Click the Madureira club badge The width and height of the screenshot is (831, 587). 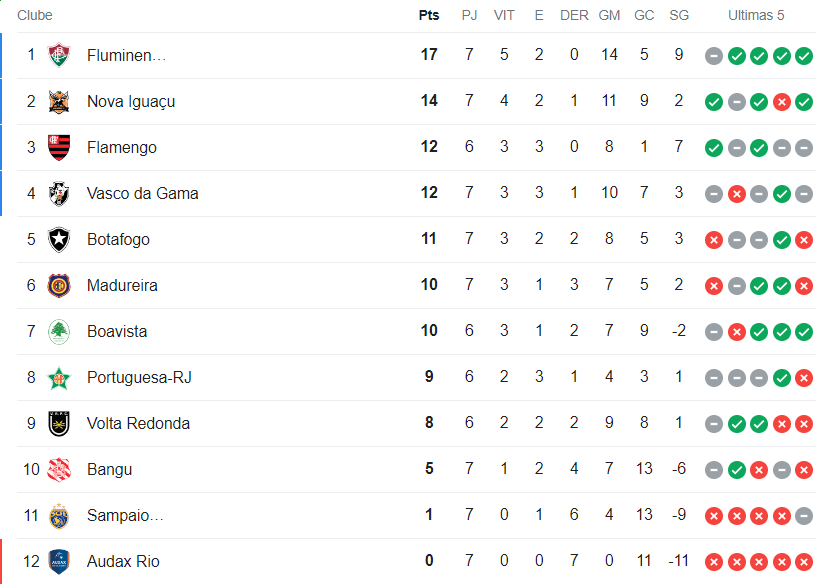click(x=60, y=285)
